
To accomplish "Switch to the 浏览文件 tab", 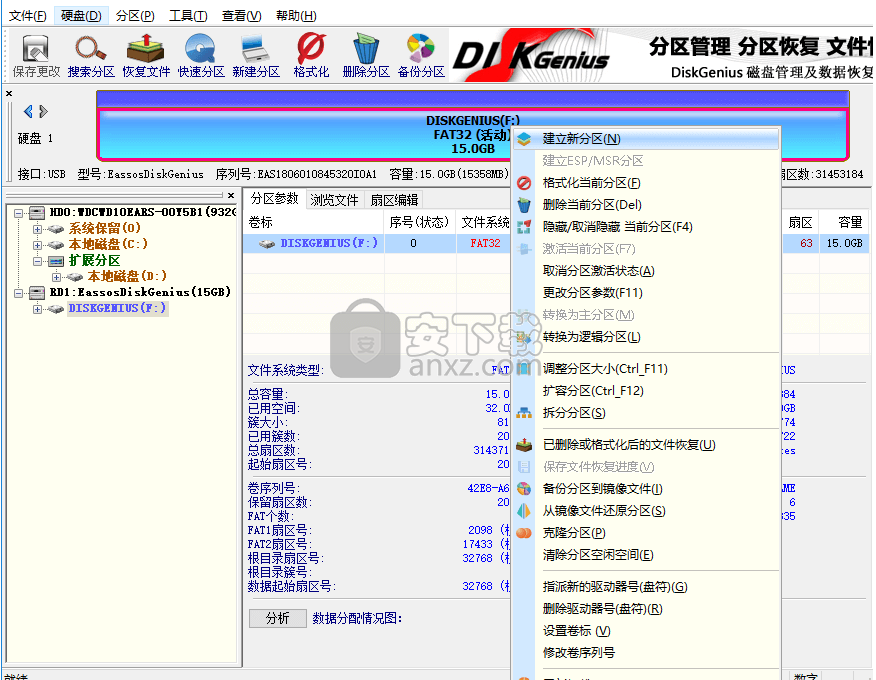I will [x=334, y=199].
